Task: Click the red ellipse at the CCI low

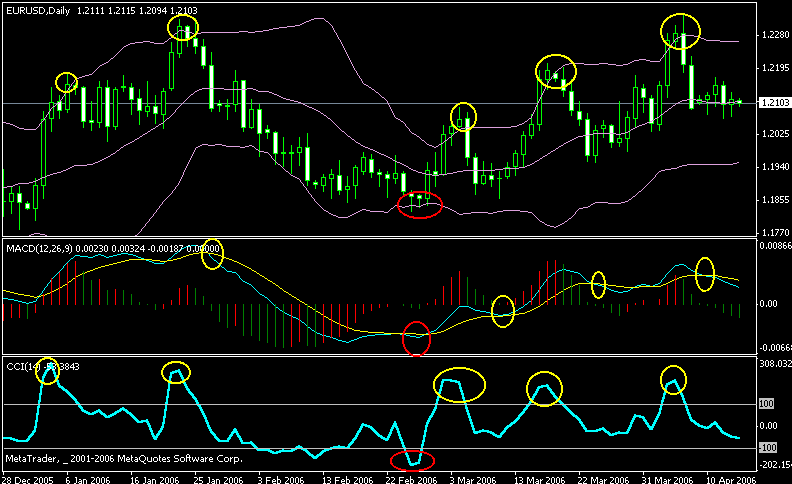Action: tap(412, 460)
